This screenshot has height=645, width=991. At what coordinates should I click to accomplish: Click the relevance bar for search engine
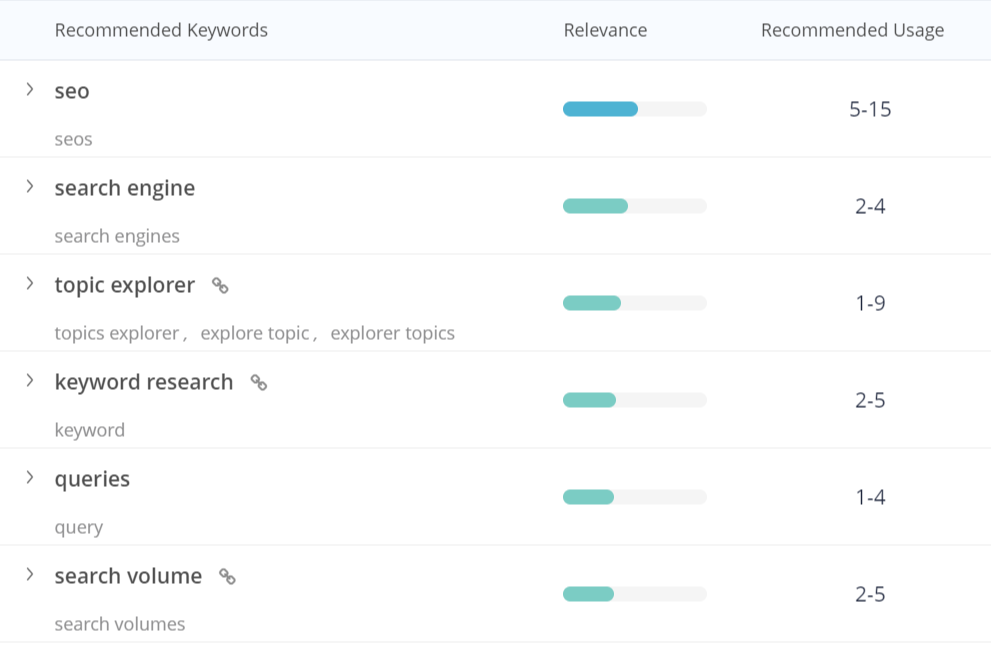click(596, 206)
